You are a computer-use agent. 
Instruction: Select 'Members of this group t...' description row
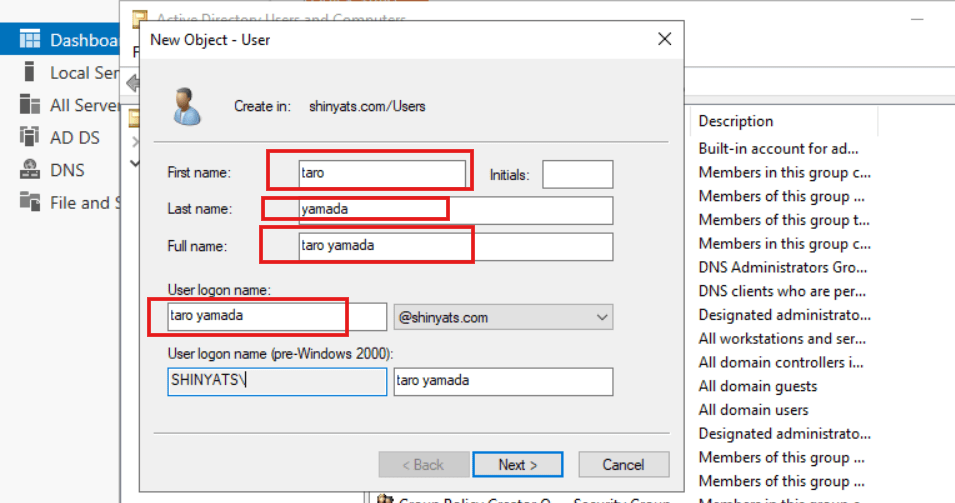tap(784, 220)
